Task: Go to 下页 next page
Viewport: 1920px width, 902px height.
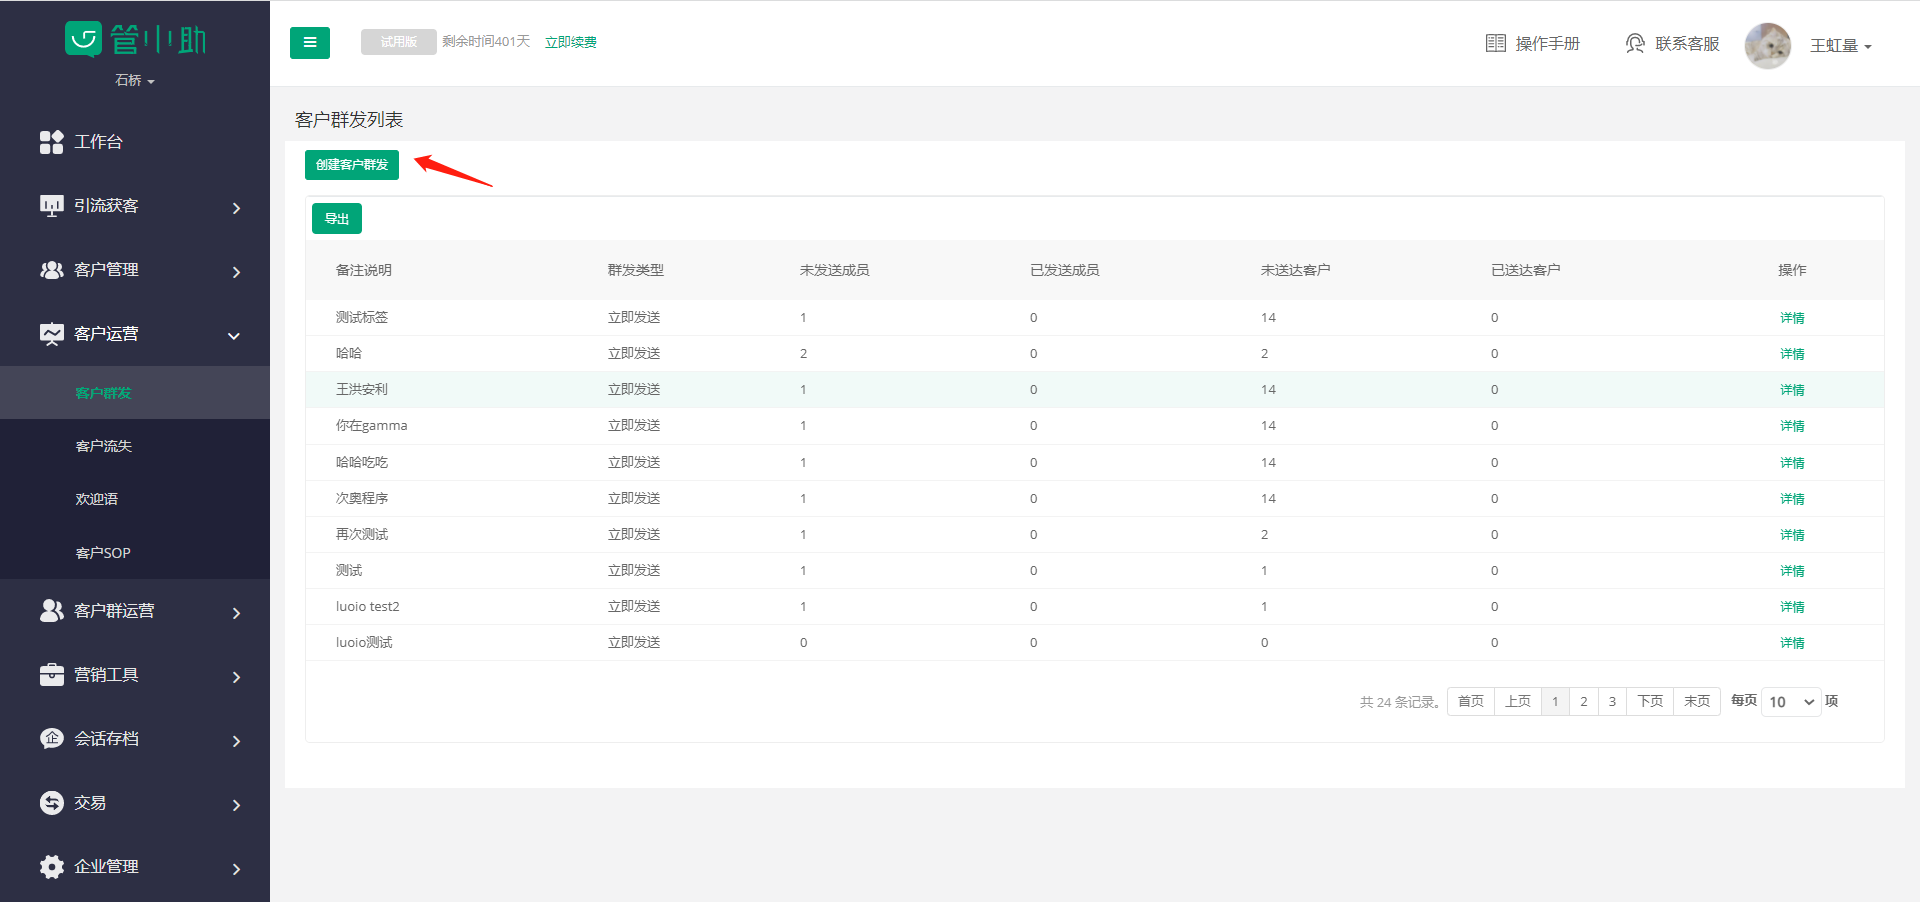Action: tap(1650, 701)
